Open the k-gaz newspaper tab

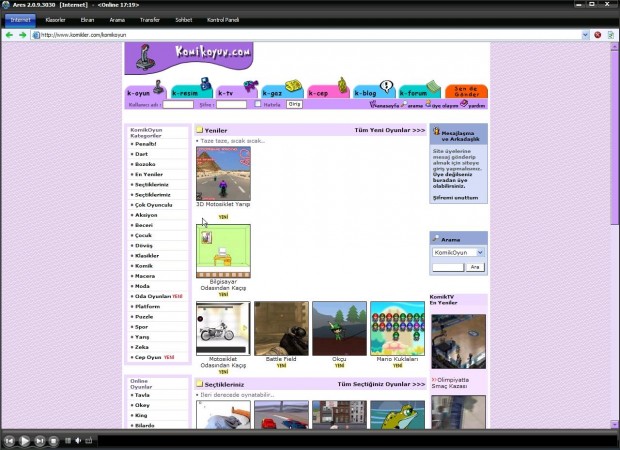(x=282, y=89)
